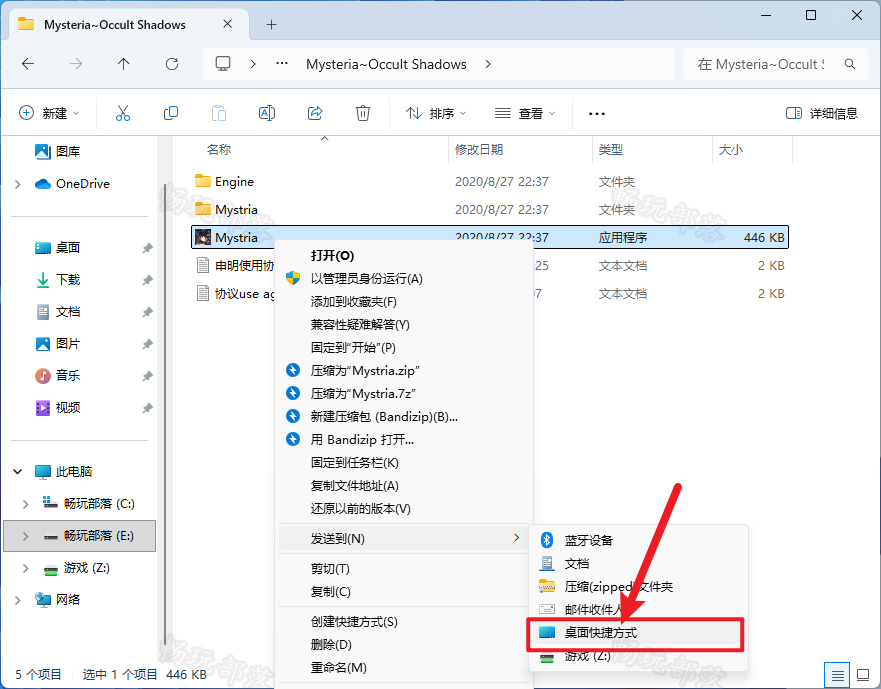This screenshot has width=881, height=689.
Task: Click the navigation pane scrollbar
Action: coord(165,416)
